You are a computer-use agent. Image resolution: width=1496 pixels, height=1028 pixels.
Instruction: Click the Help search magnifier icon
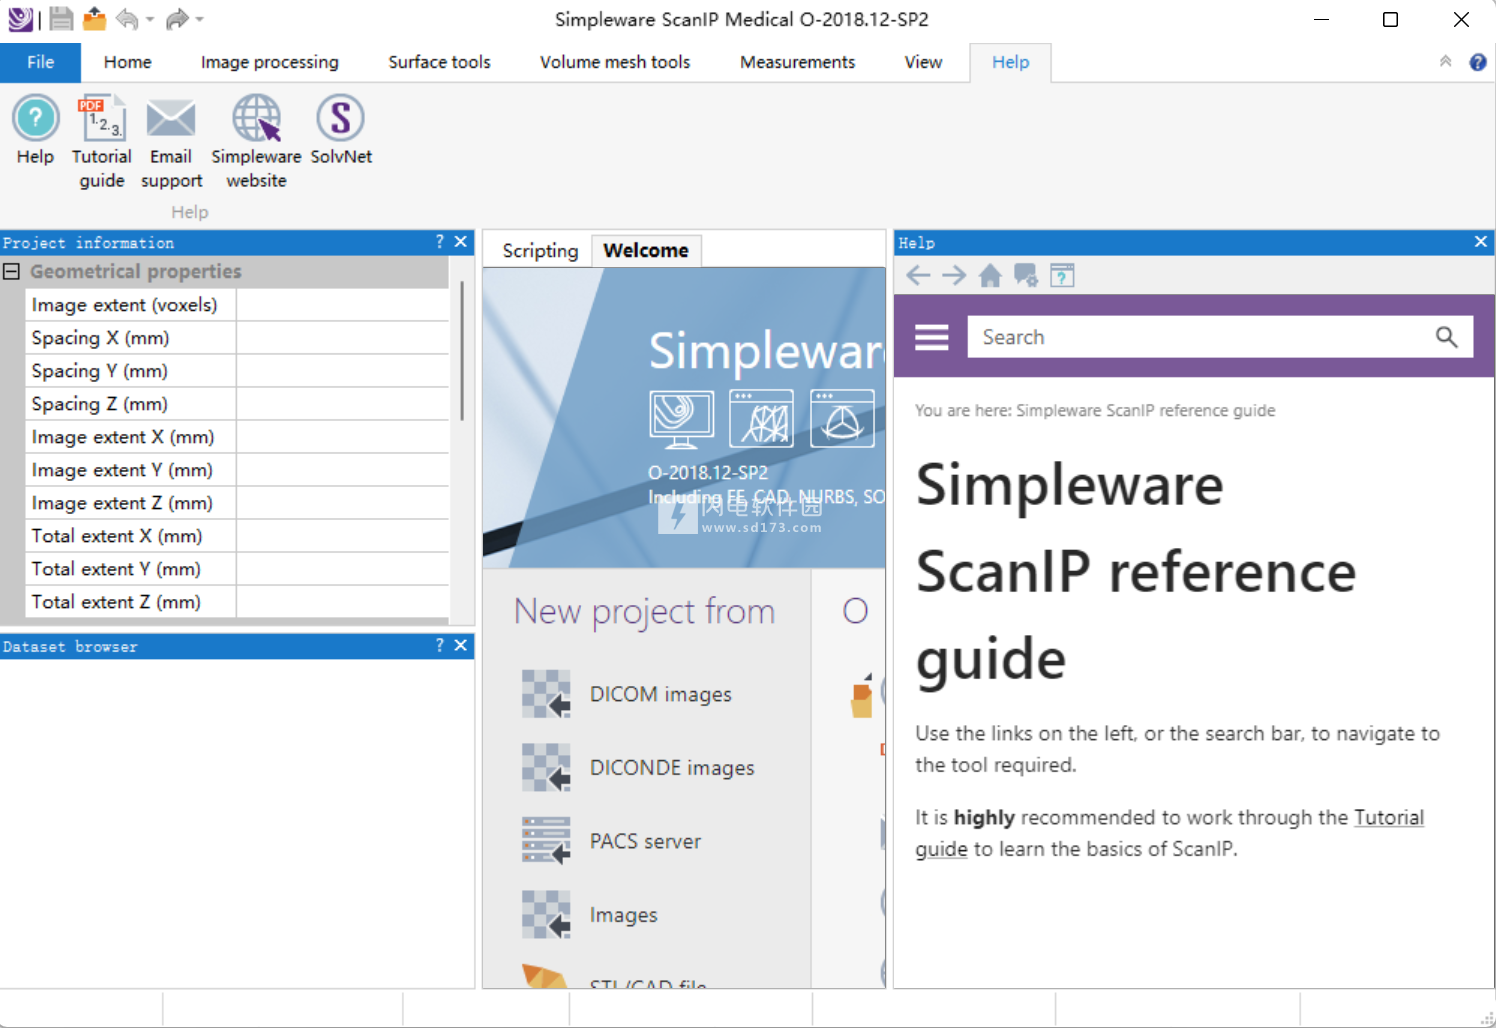coord(1446,337)
